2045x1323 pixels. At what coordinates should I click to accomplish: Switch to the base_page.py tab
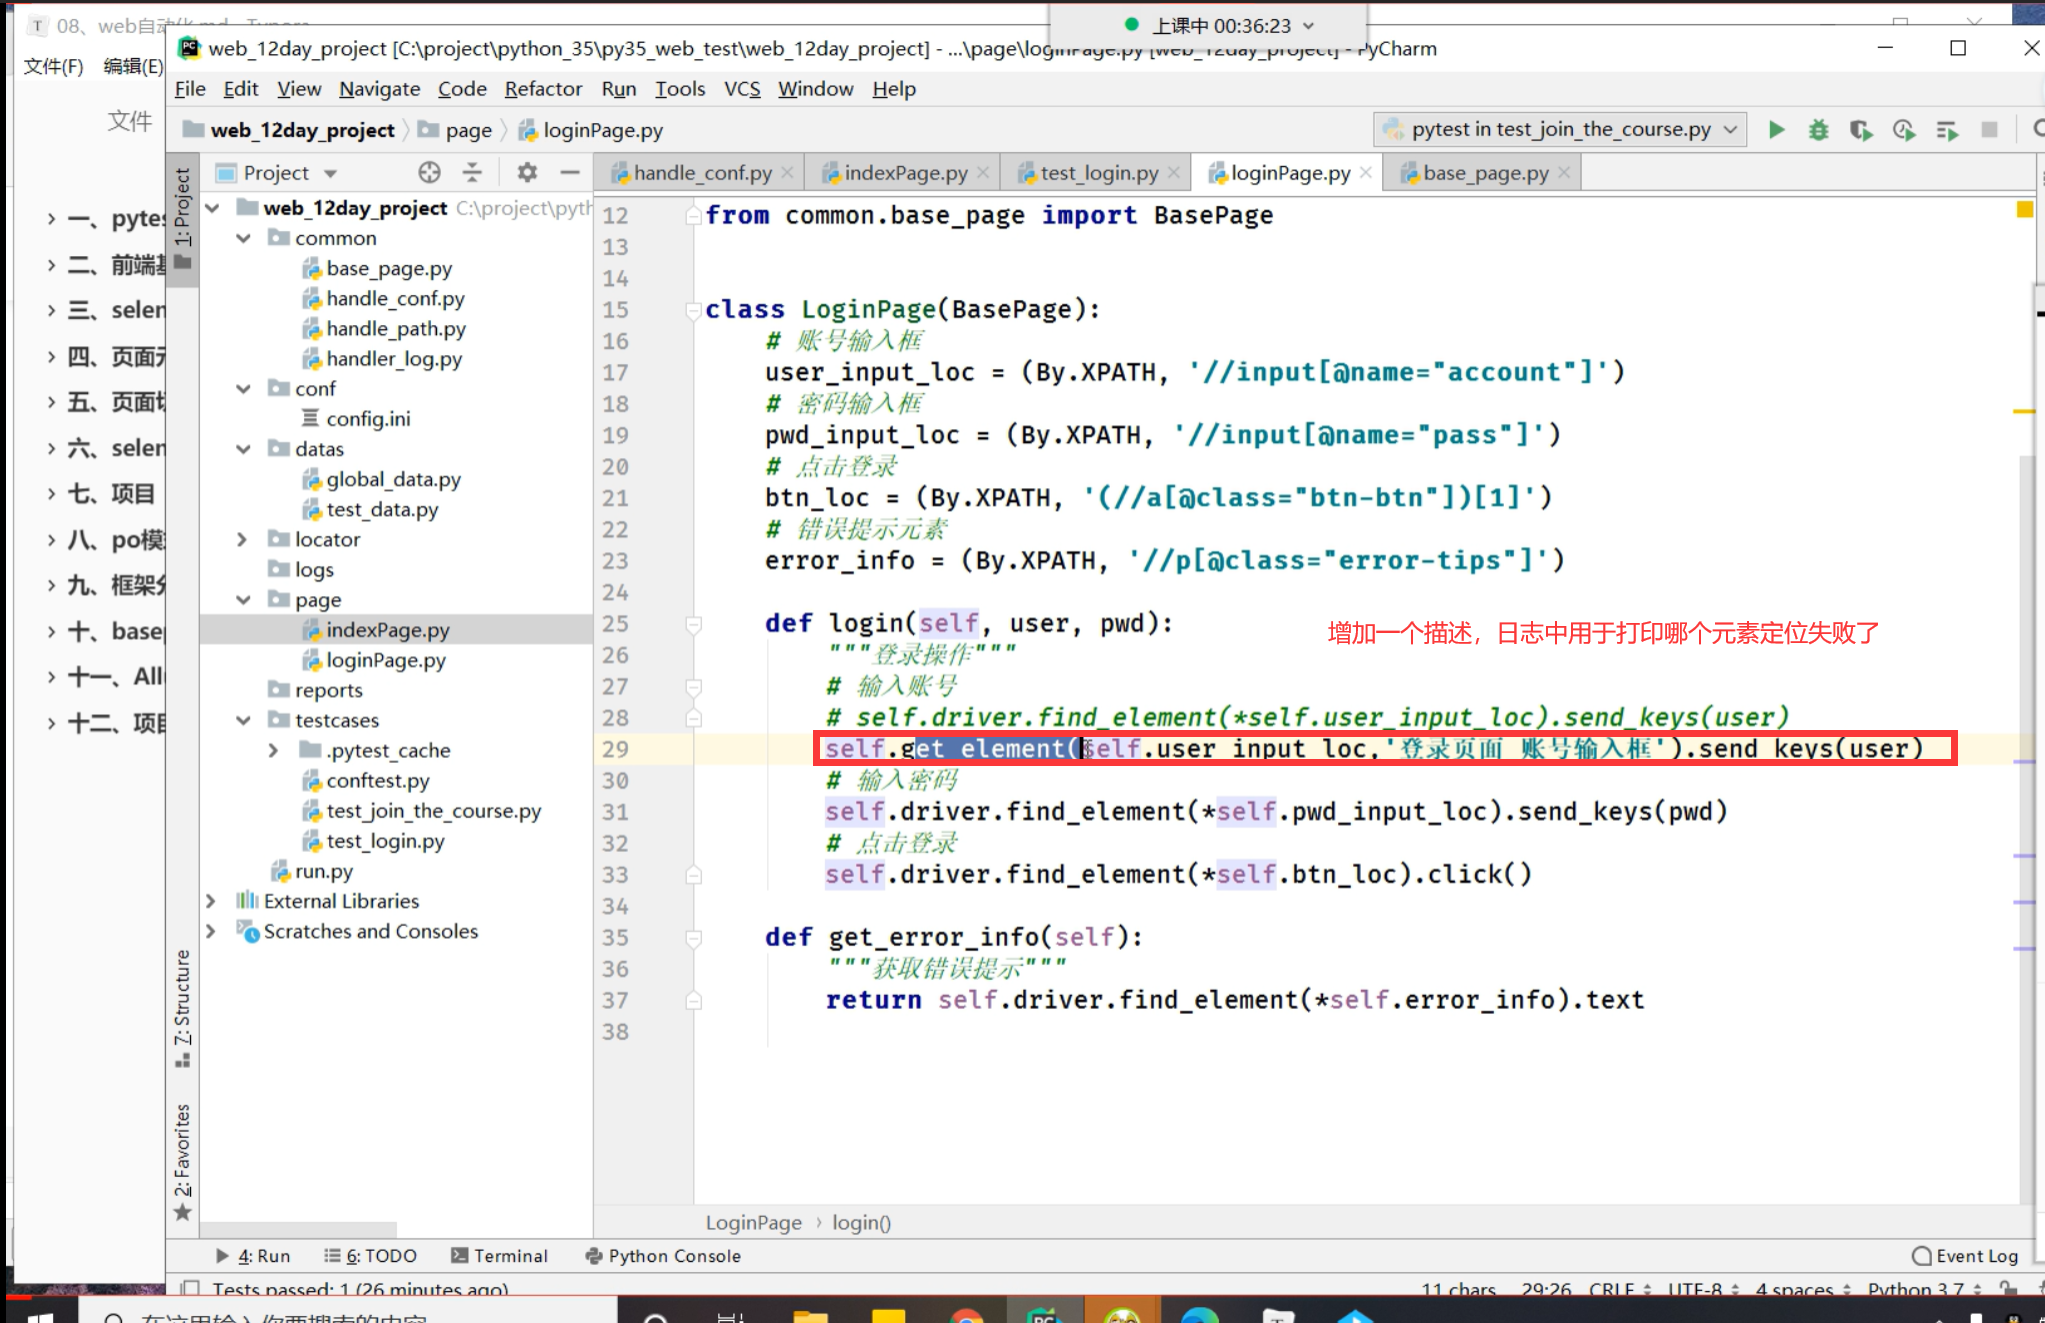click(1485, 173)
